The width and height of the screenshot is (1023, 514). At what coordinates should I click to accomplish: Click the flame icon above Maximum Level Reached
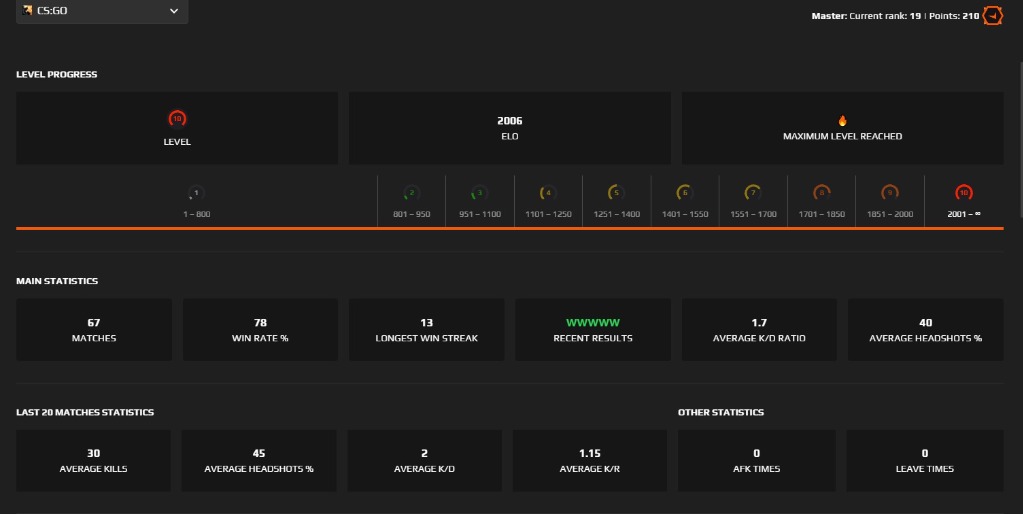click(842, 120)
